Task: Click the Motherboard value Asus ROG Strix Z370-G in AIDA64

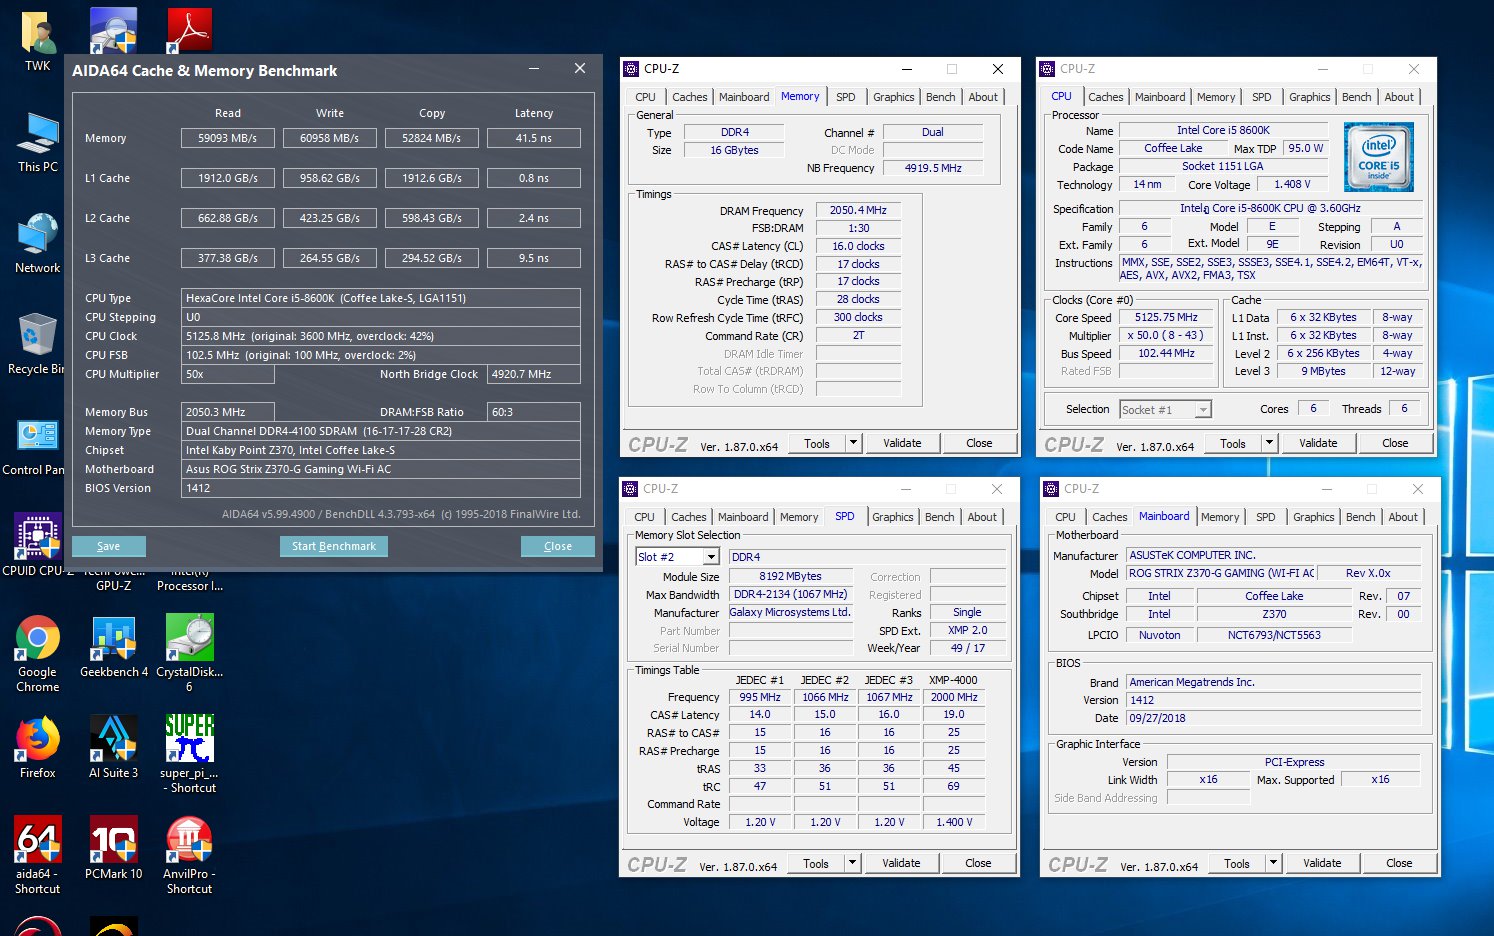Action: (381, 469)
